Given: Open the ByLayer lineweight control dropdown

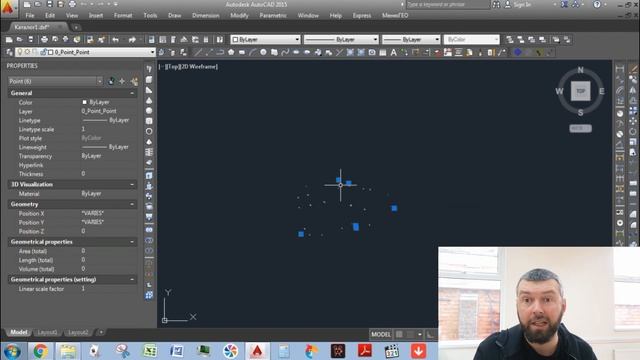Looking at the screenshot, I should pos(411,40).
